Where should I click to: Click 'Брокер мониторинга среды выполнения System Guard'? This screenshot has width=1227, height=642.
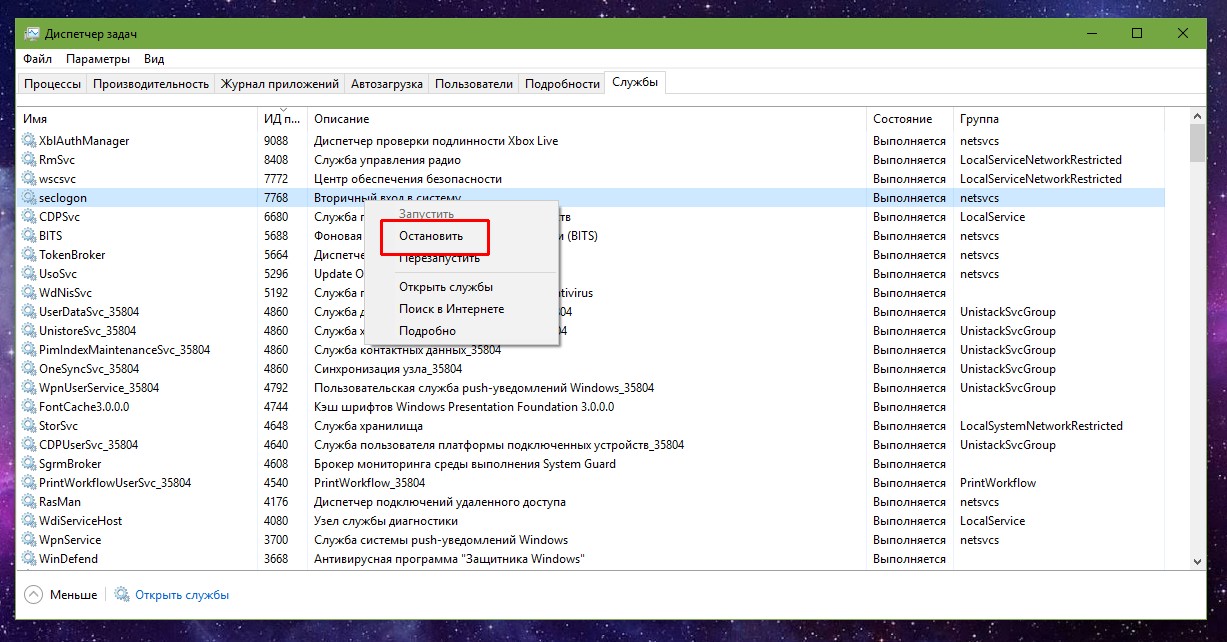pyautogui.click(x=465, y=464)
